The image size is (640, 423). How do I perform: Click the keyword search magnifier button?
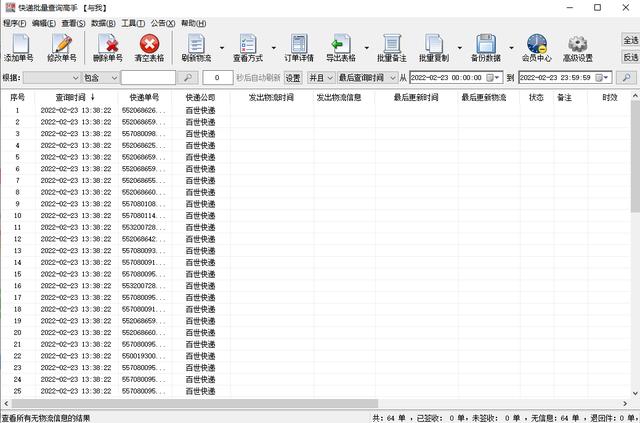[x=188, y=78]
